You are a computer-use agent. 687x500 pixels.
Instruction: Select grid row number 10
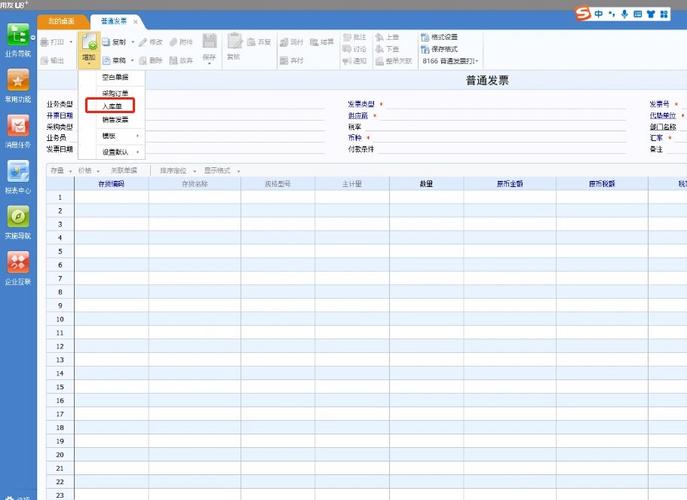[60, 319]
